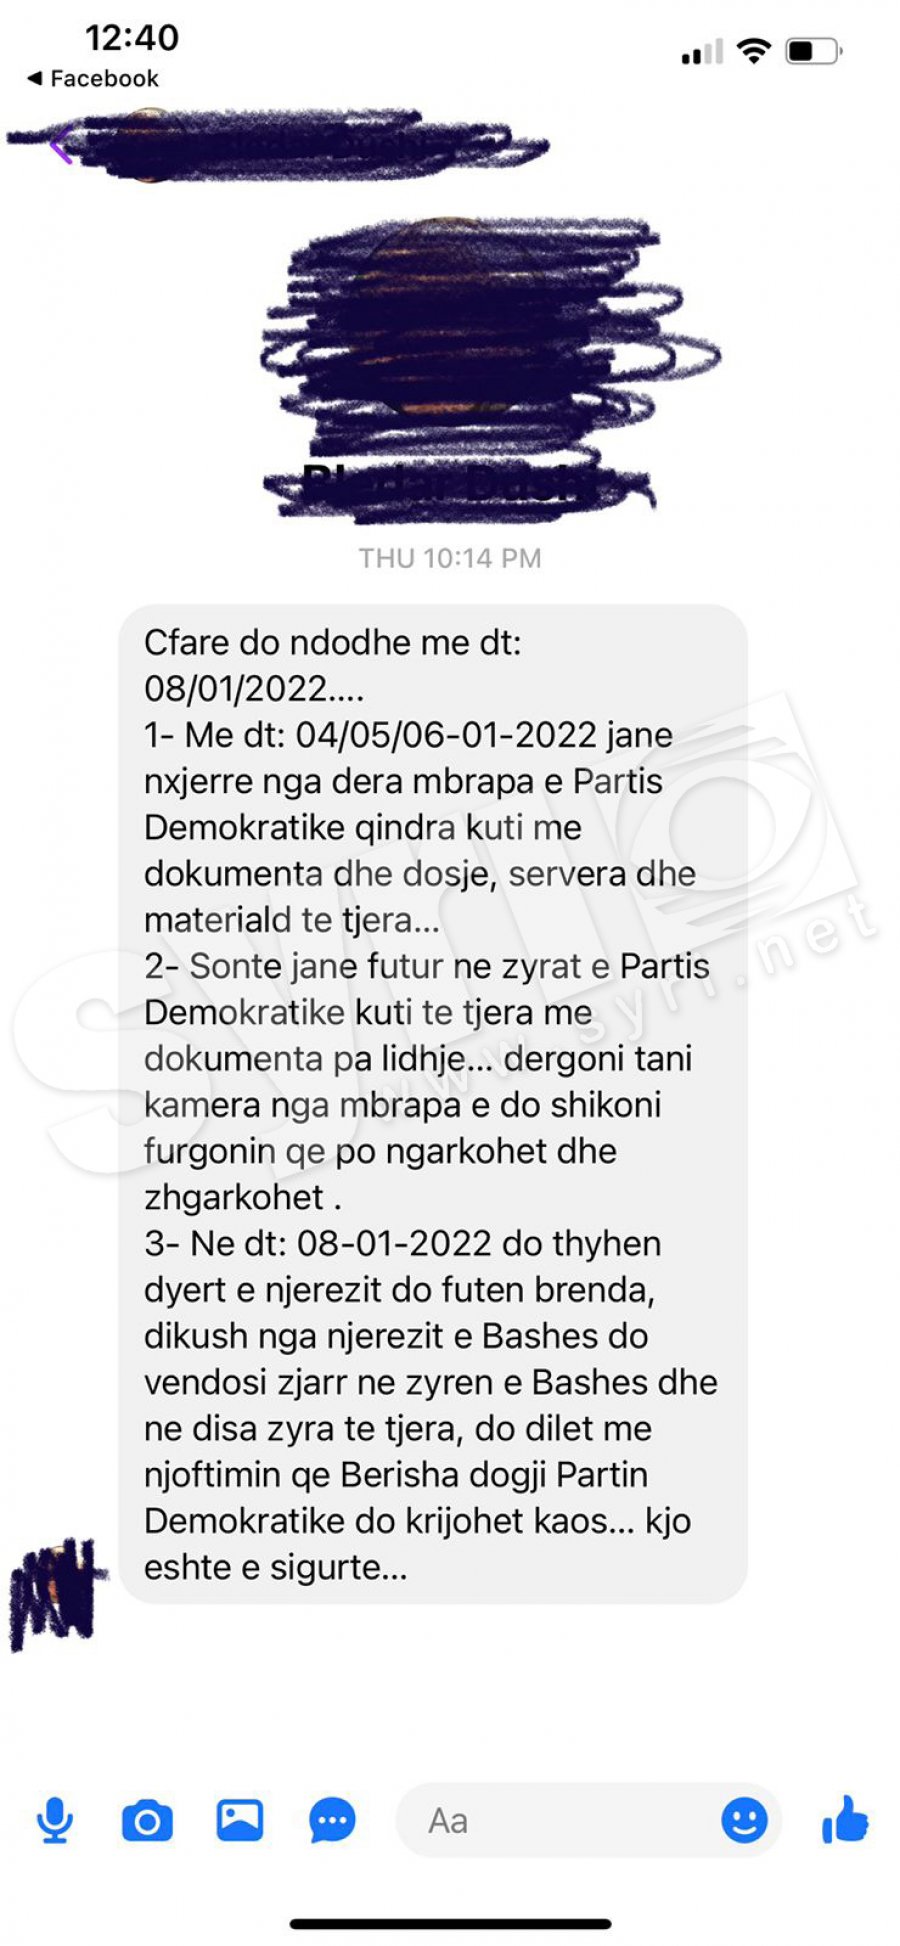
Task: Tap the cellular signal bars
Action: pyautogui.click(x=702, y=52)
